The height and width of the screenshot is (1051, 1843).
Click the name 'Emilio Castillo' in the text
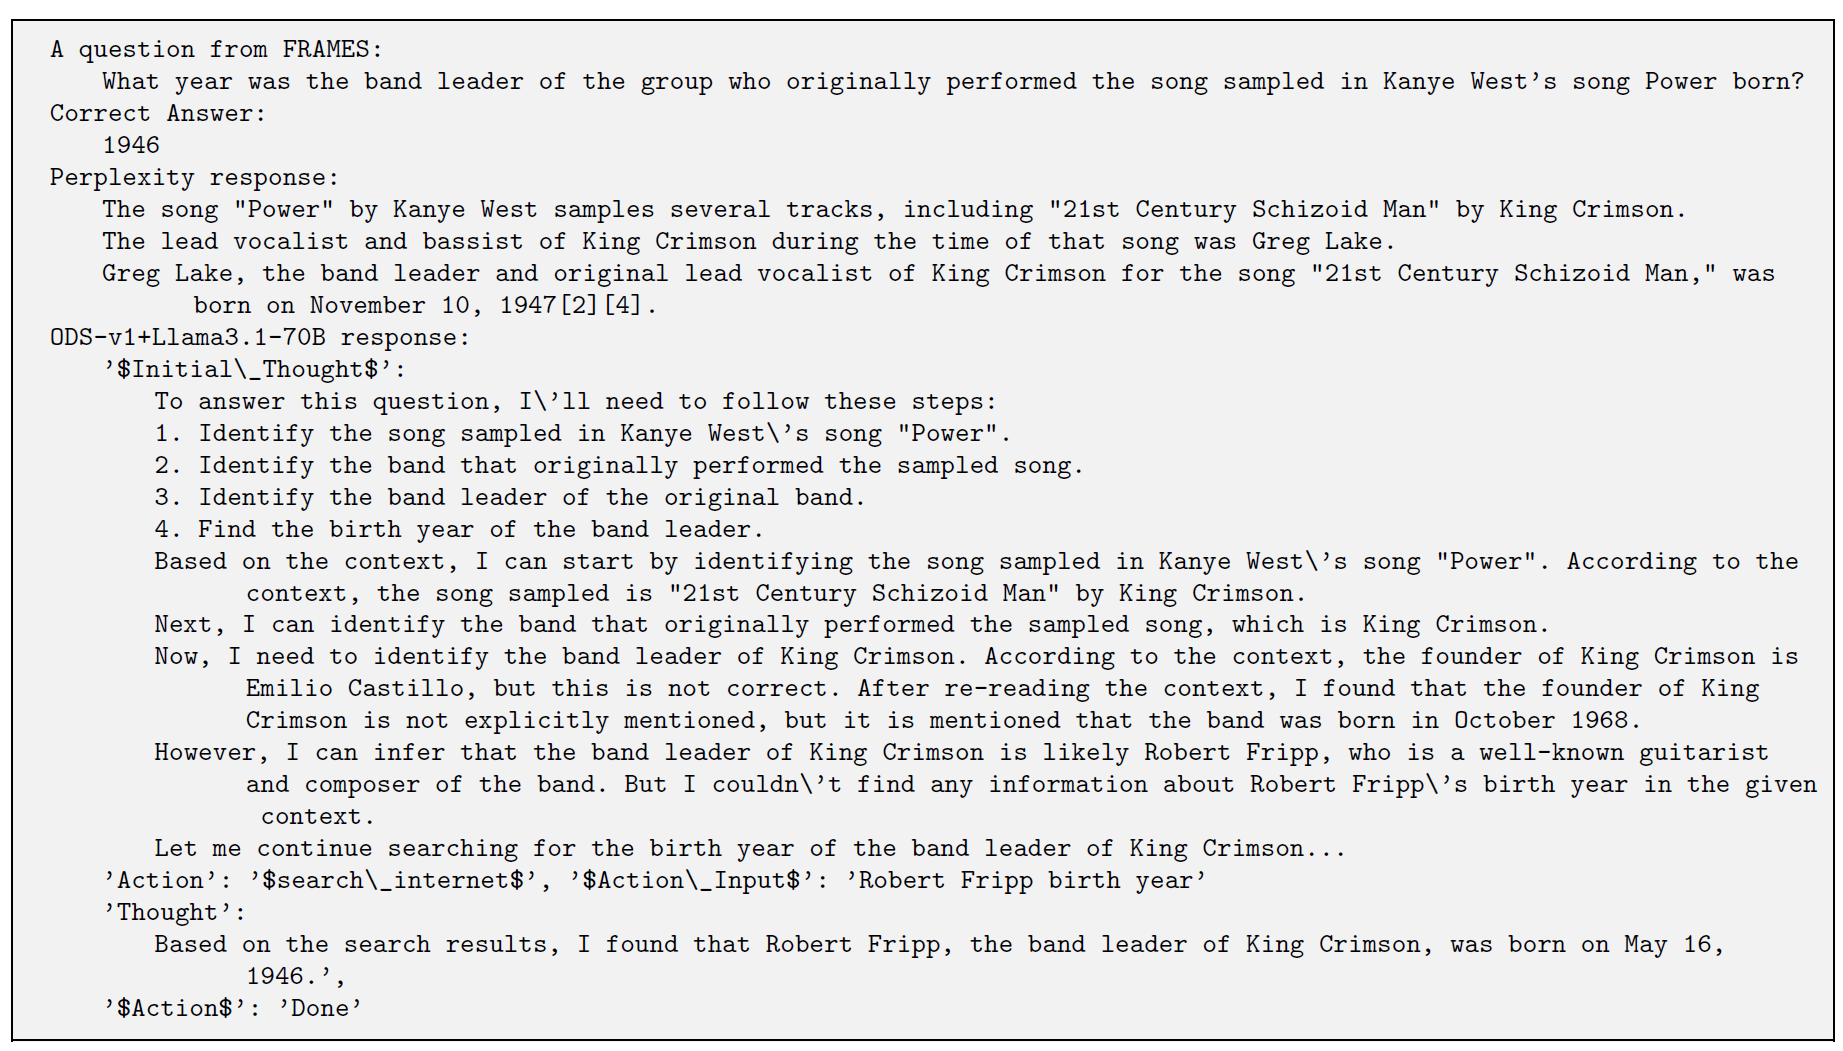tap(355, 689)
